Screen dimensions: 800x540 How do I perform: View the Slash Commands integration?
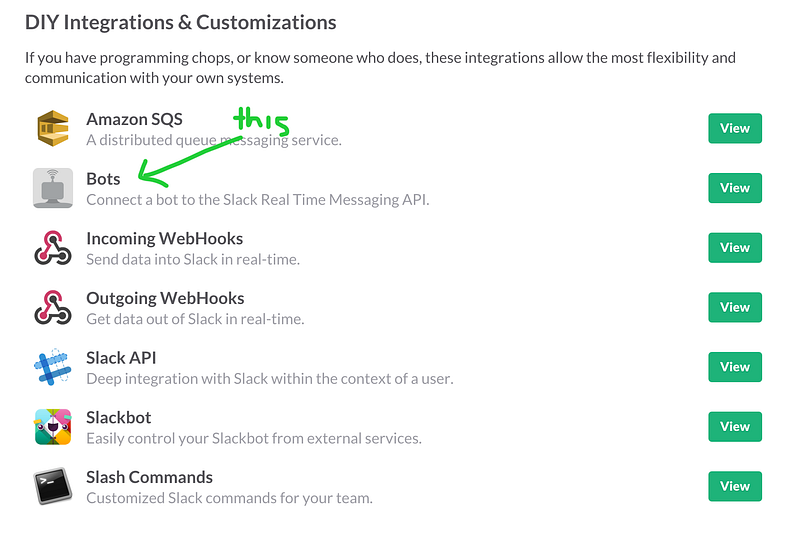(735, 486)
